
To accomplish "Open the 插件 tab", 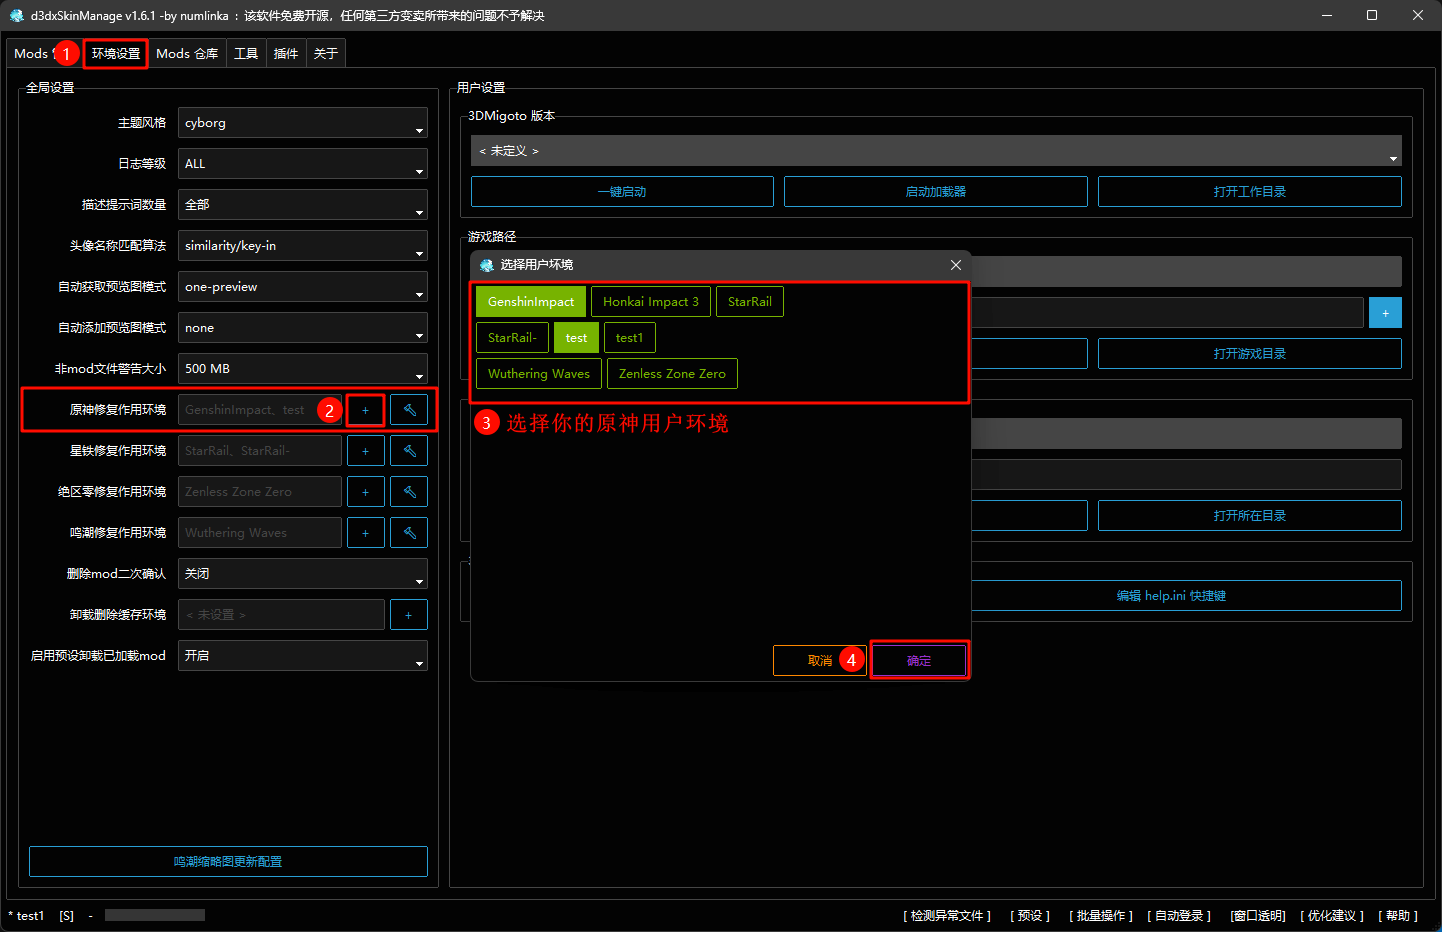I will pyautogui.click(x=286, y=53).
